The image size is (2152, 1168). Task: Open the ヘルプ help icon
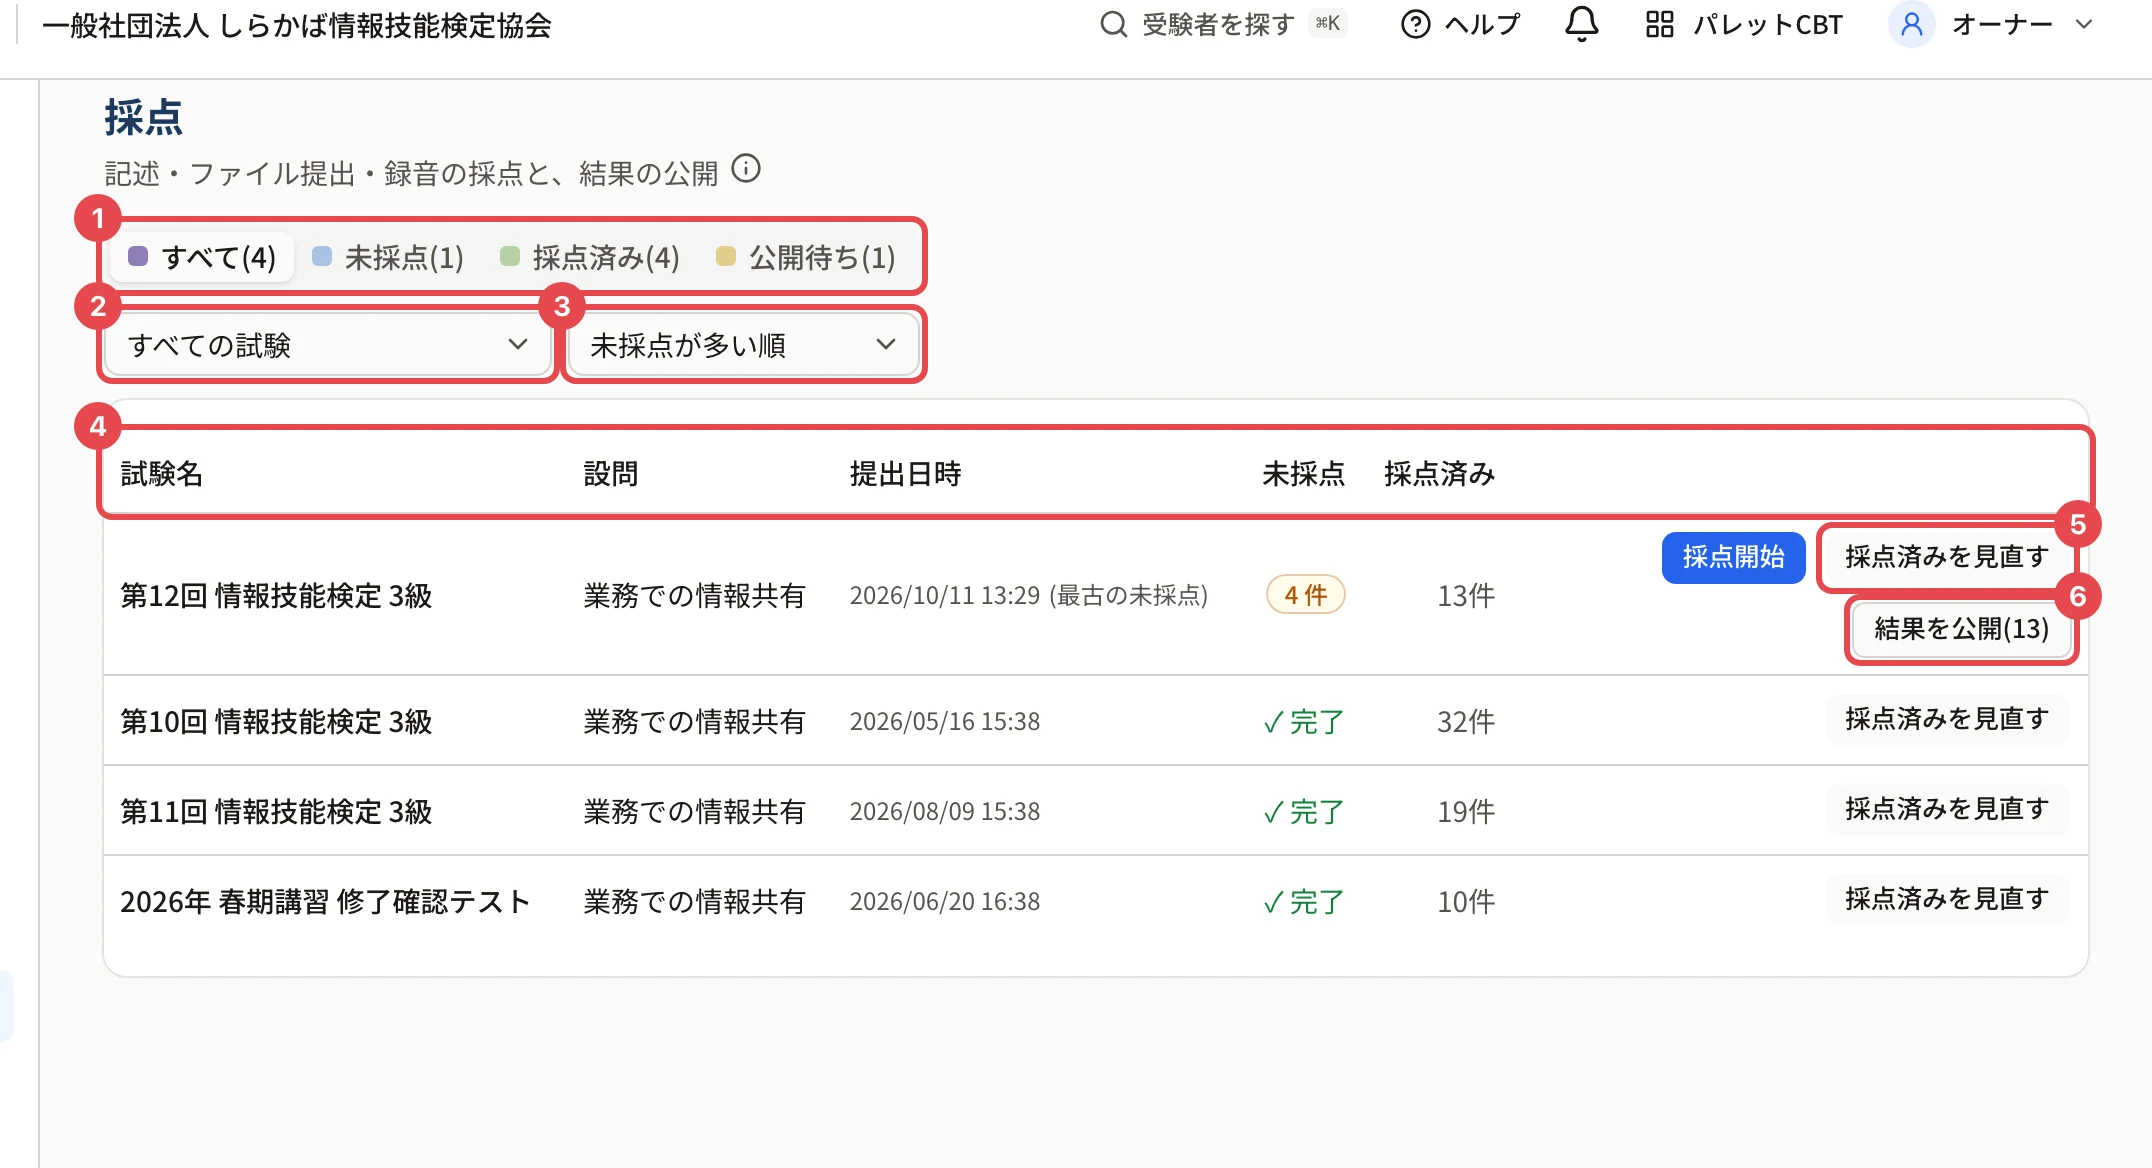(1415, 24)
